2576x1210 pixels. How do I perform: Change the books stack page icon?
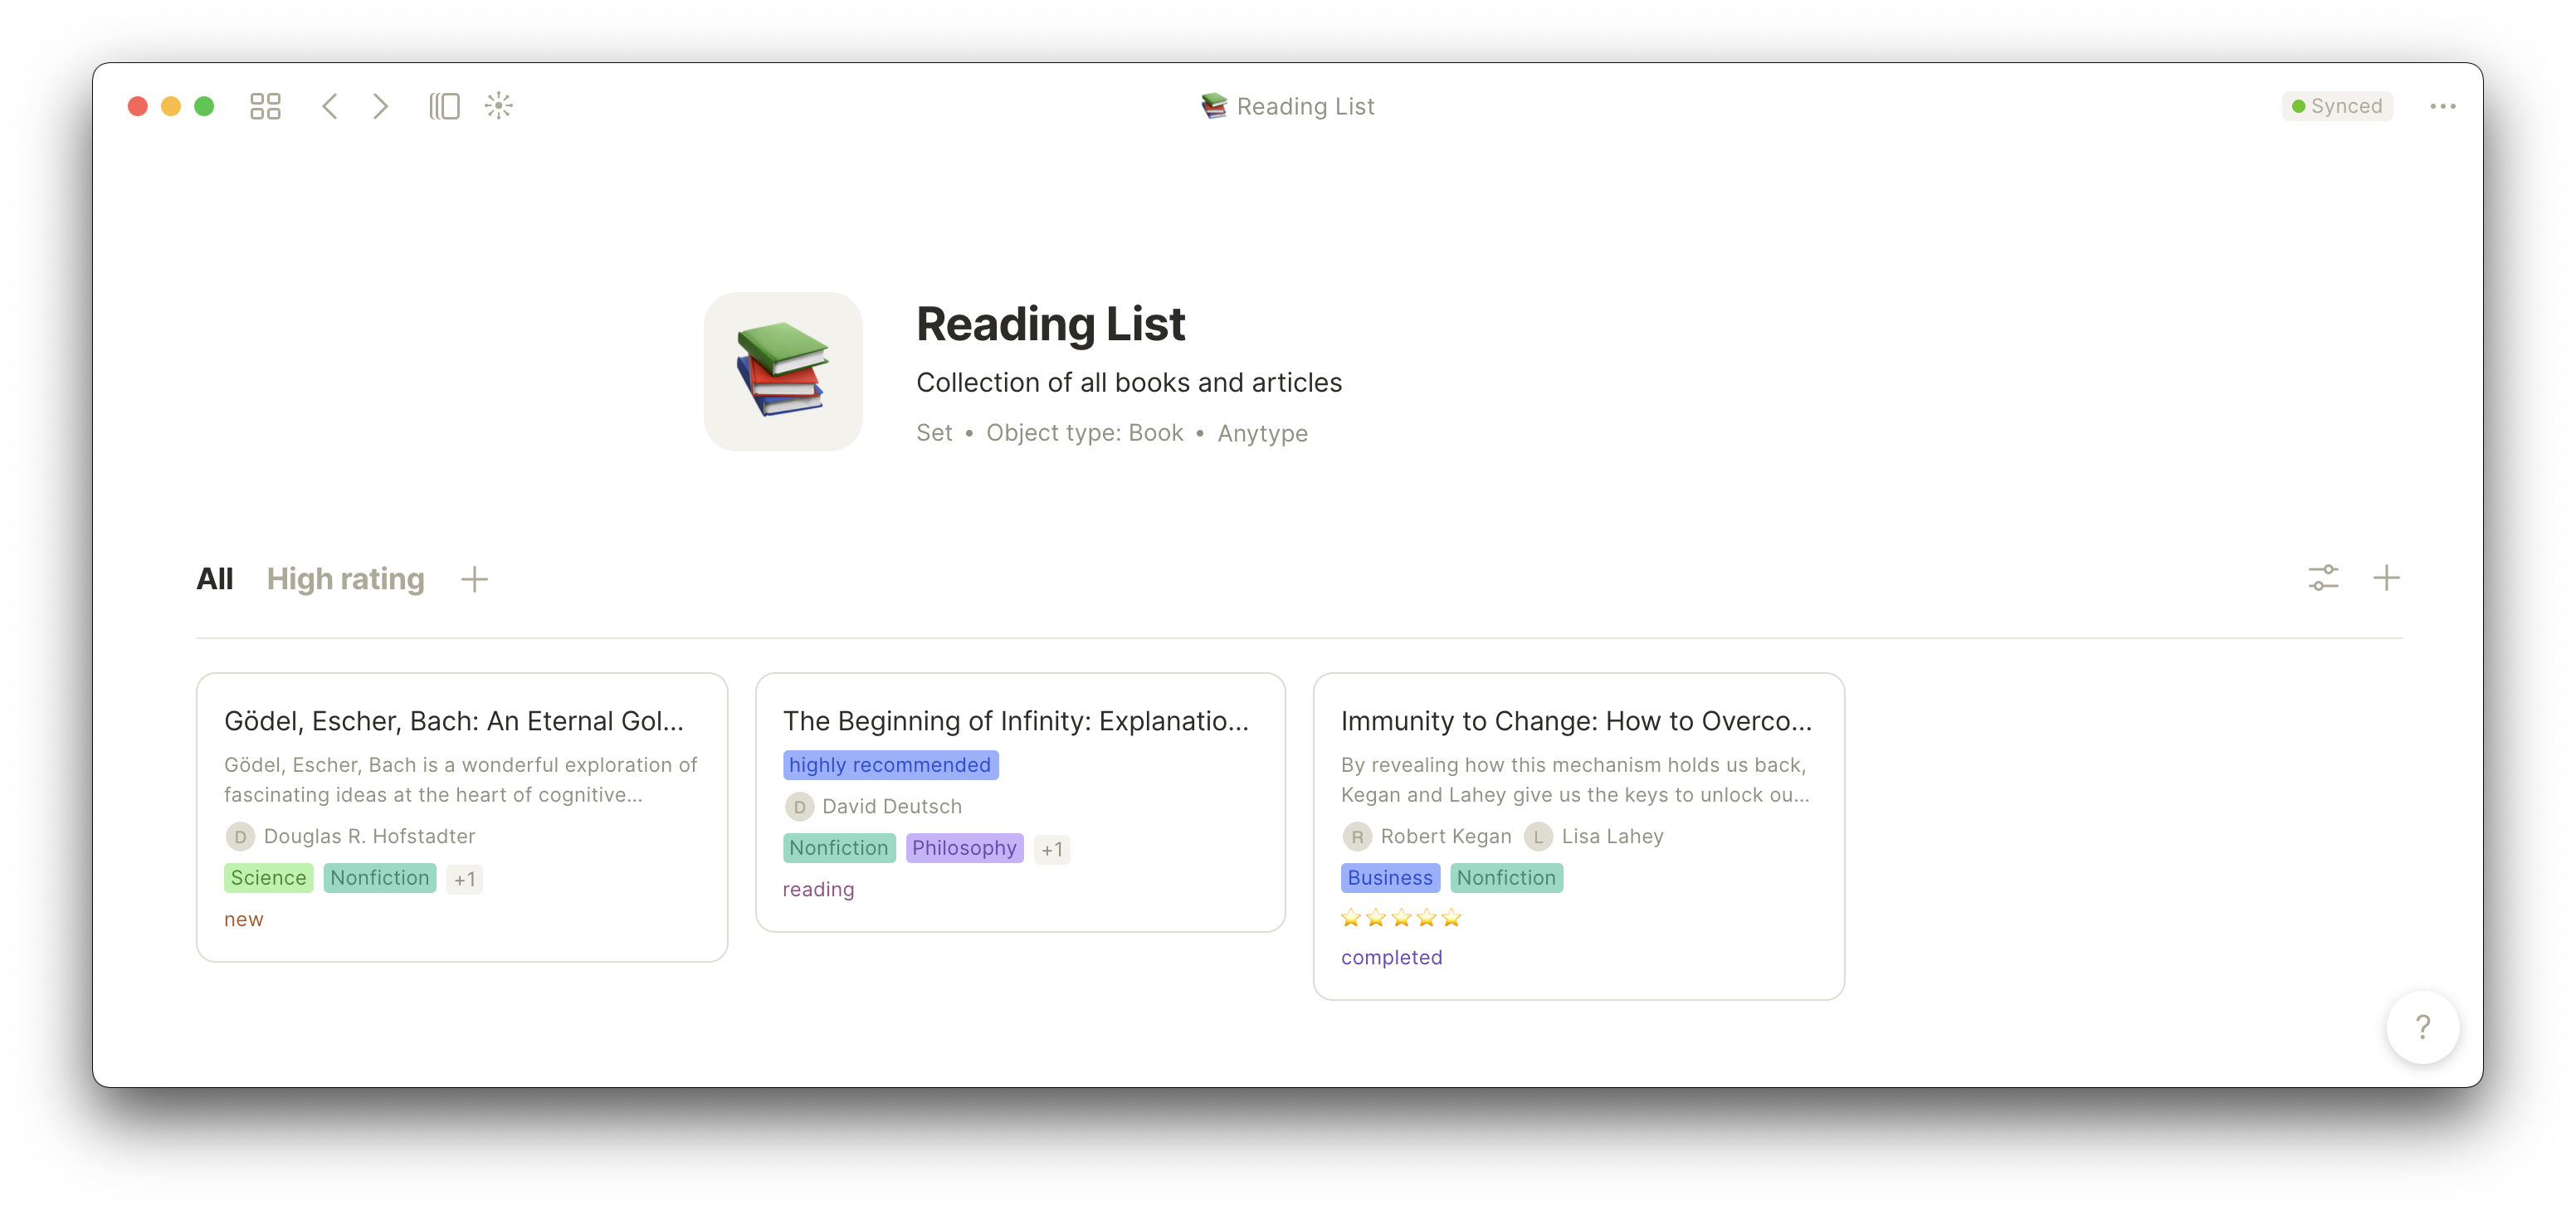pos(783,372)
